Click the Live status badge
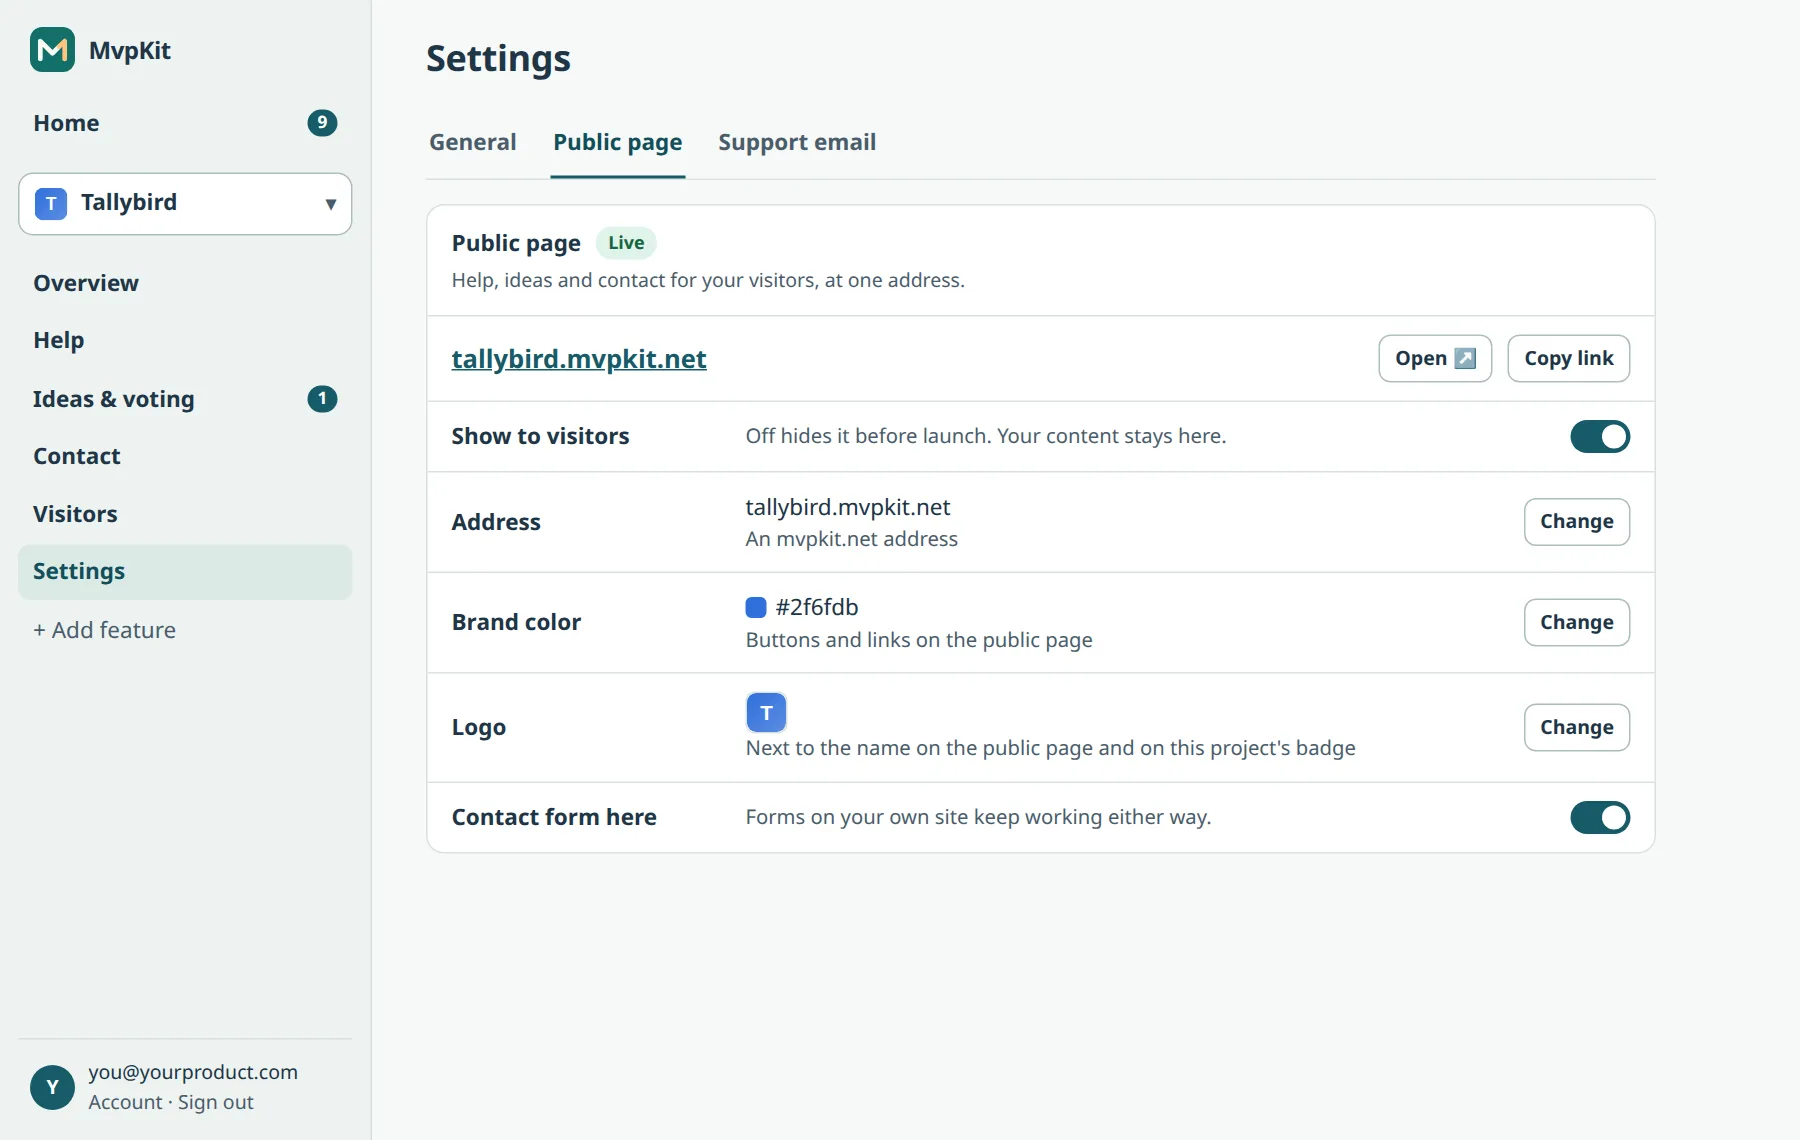The width and height of the screenshot is (1800, 1140). pyautogui.click(x=626, y=243)
